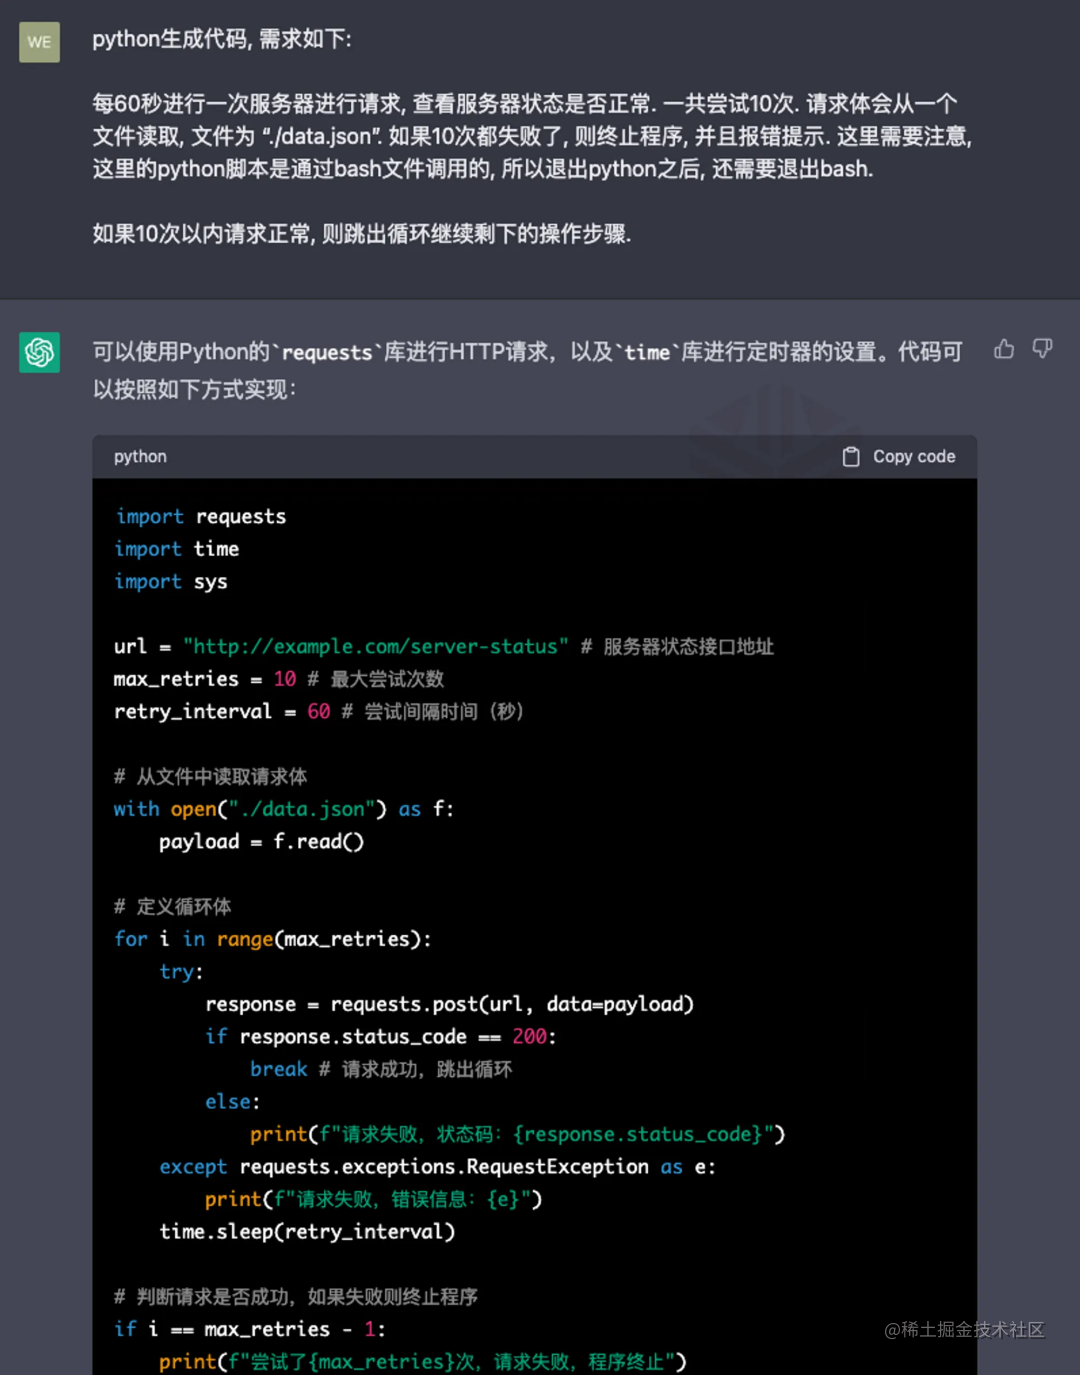The width and height of the screenshot is (1080, 1375).
Task: Select the python language label on code block
Action: [139, 456]
